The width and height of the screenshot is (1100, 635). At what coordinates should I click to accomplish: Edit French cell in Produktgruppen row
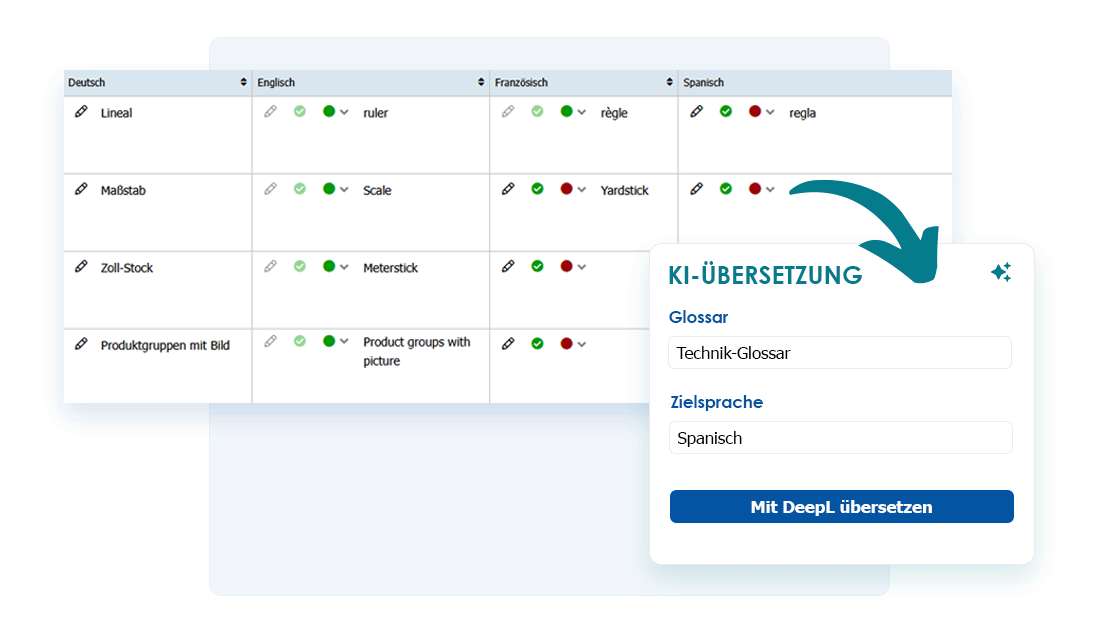point(509,343)
